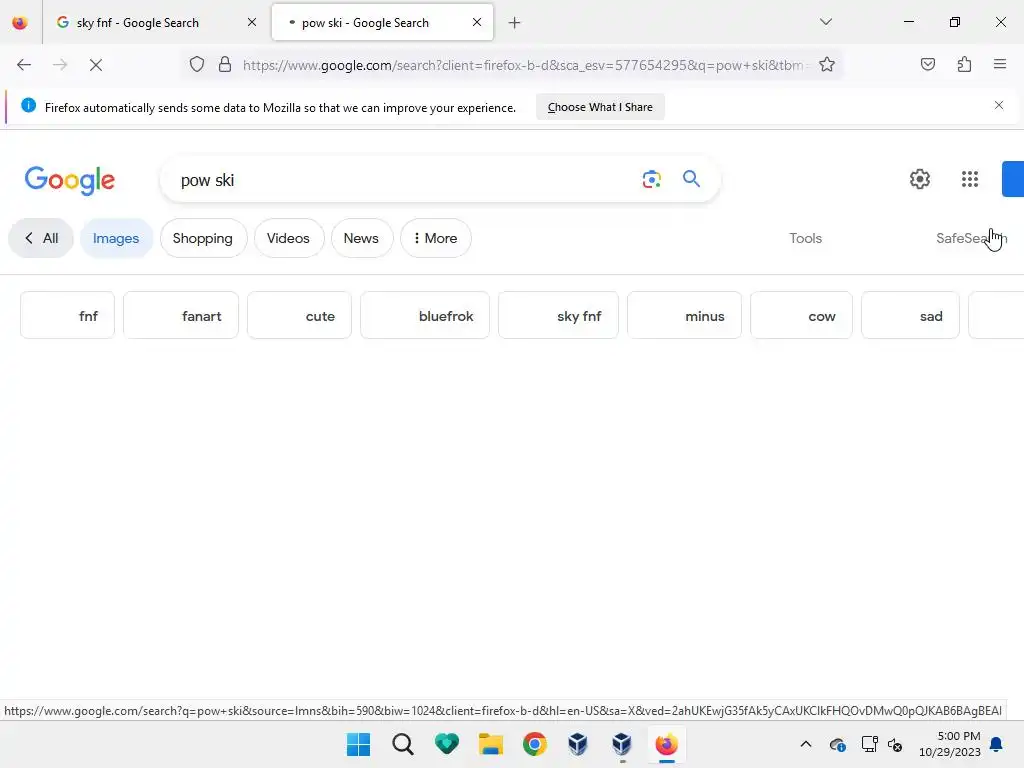Open the notifications bell
The image size is (1024, 768).
[997, 744]
